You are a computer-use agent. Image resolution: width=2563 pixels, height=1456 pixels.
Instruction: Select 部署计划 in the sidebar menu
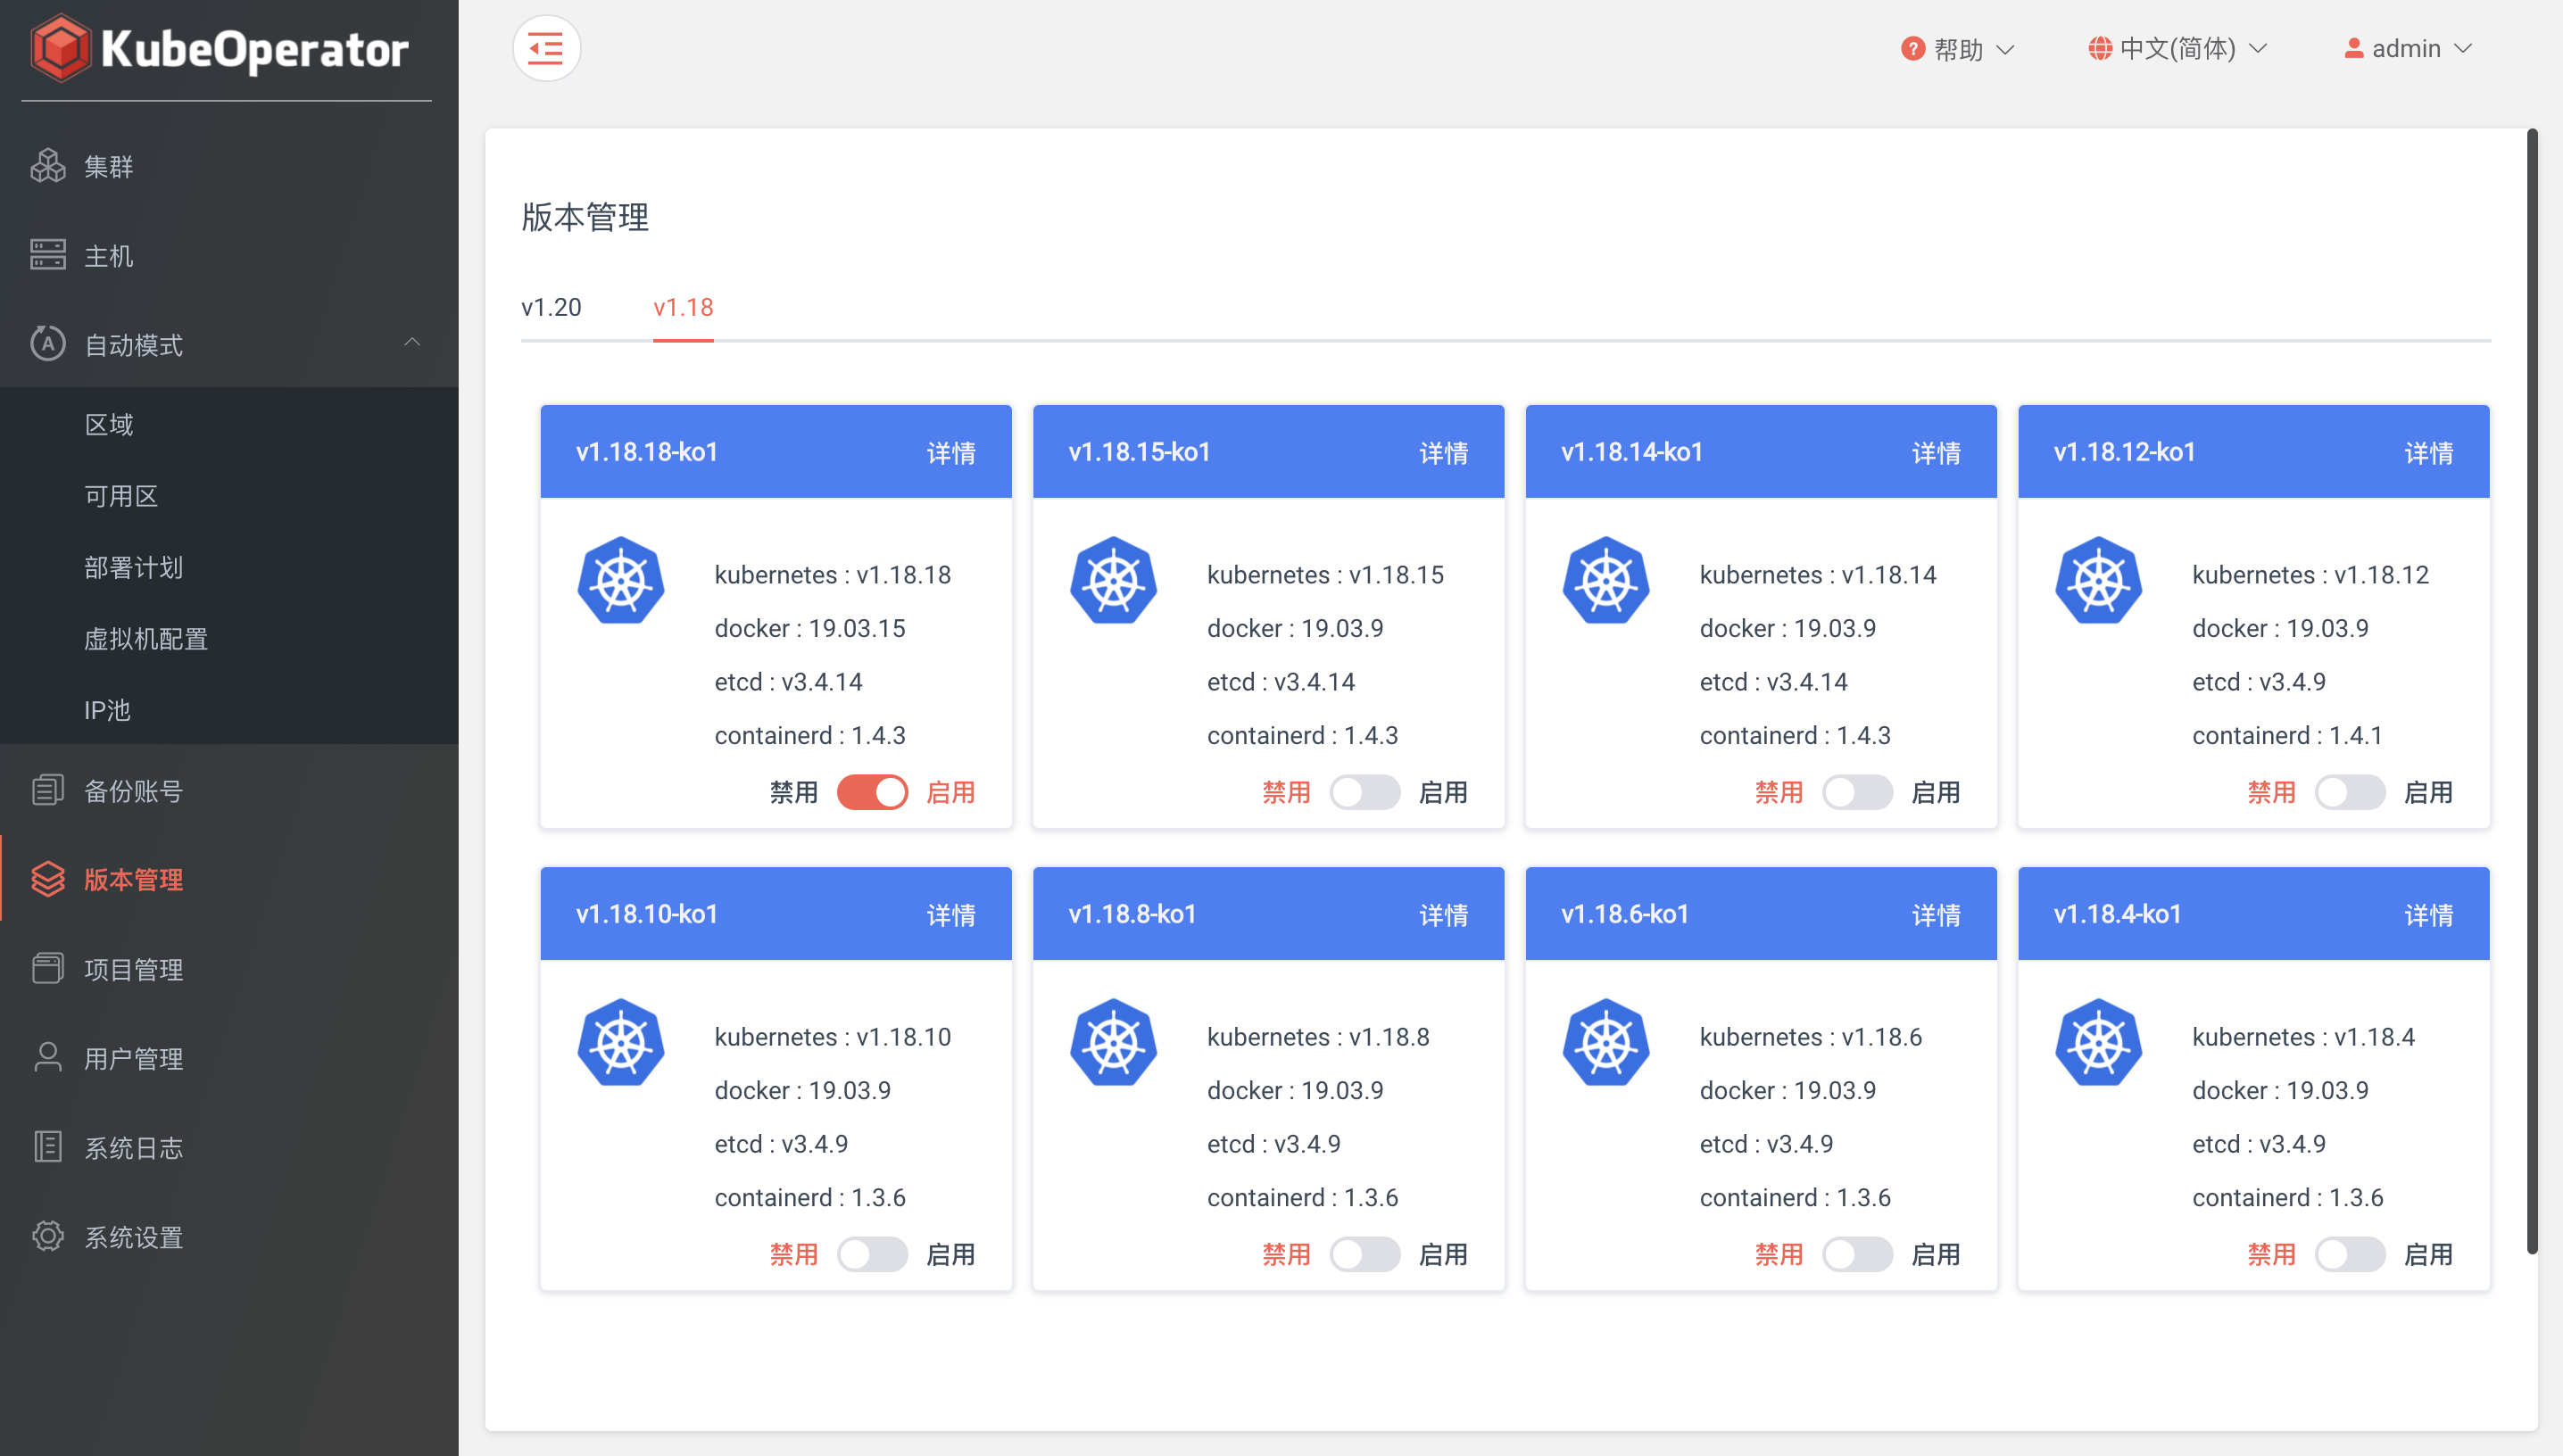(x=133, y=567)
